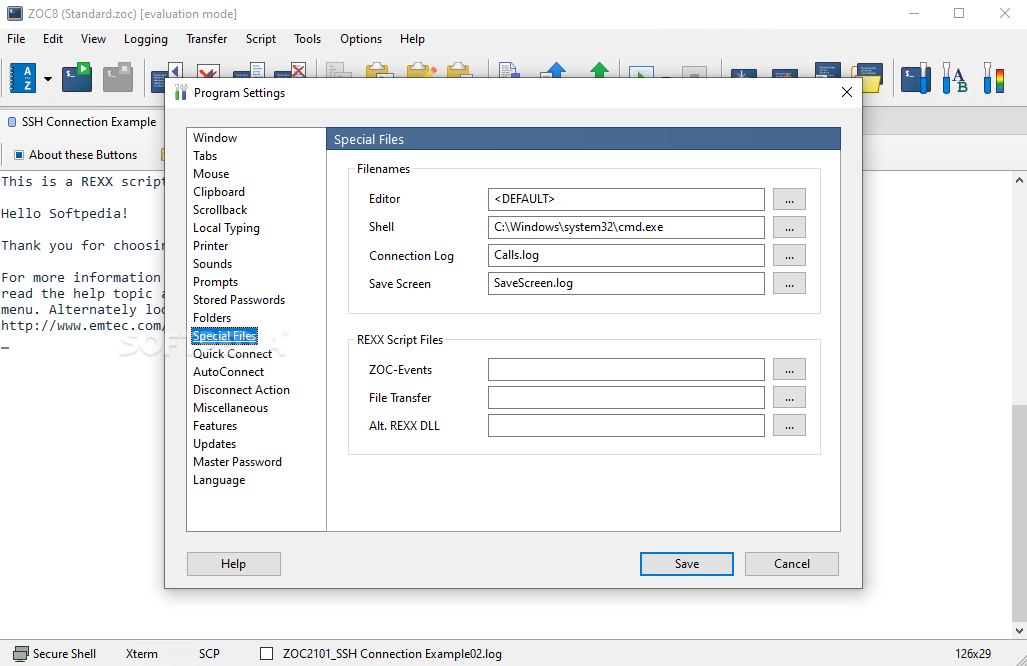The width and height of the screenshot is (1027, 666).
Task: Open the Help menu in menu bar
Action: pos(413,39)
